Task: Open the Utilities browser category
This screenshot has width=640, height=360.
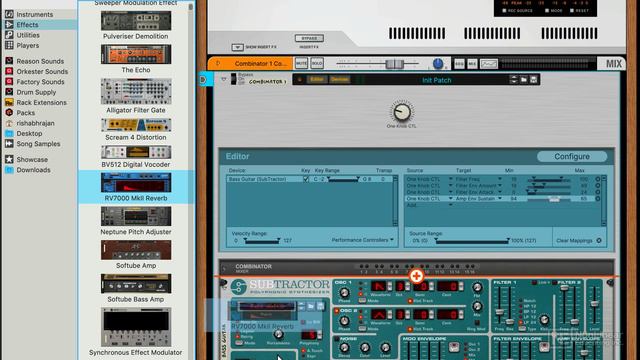Action: (x=28, y=35)
